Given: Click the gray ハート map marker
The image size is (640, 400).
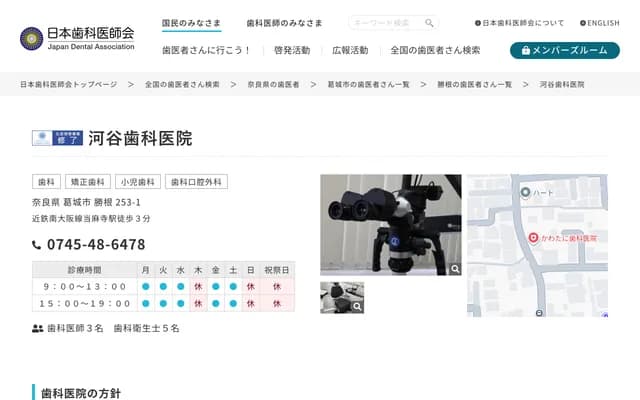Looking at the screenshot, I should [x=524, y=192].
